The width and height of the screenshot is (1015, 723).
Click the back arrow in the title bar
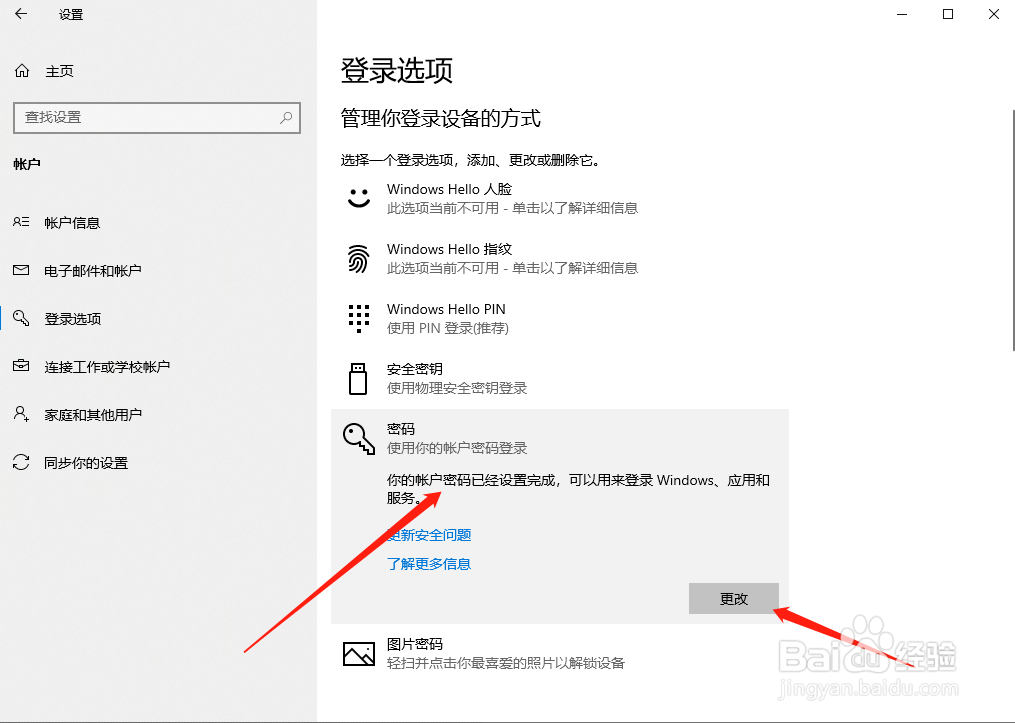click(x=20, y=15)
